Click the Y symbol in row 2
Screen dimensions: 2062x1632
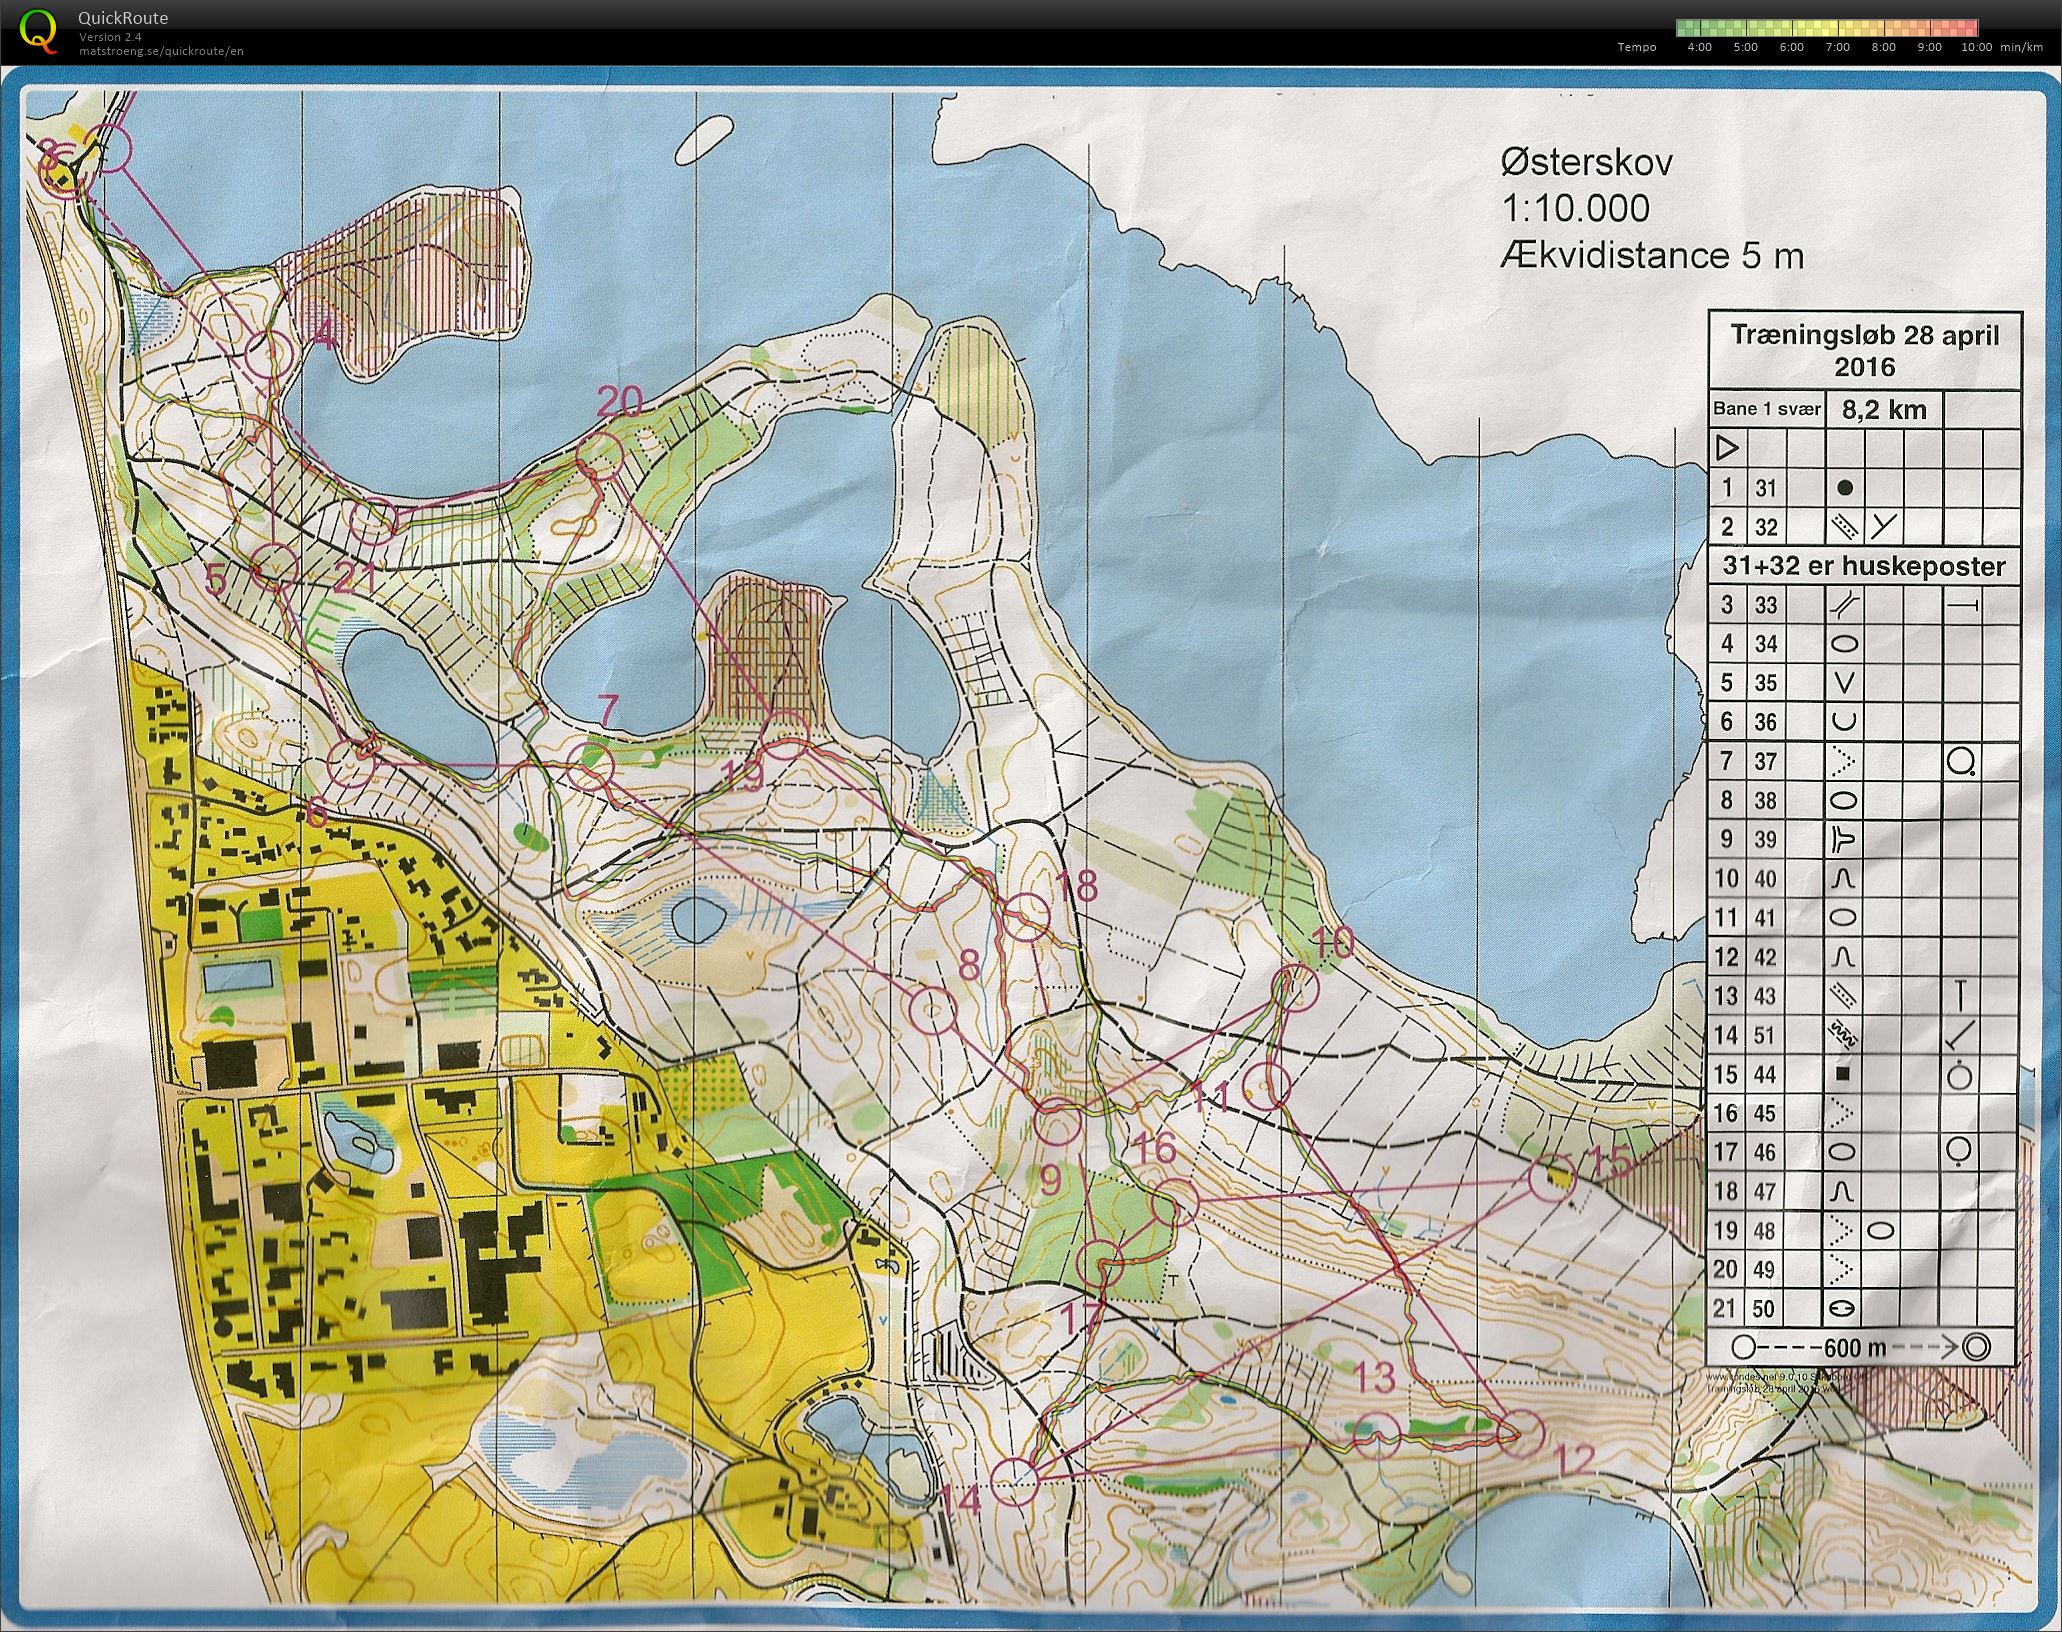tap(1885, 526)
